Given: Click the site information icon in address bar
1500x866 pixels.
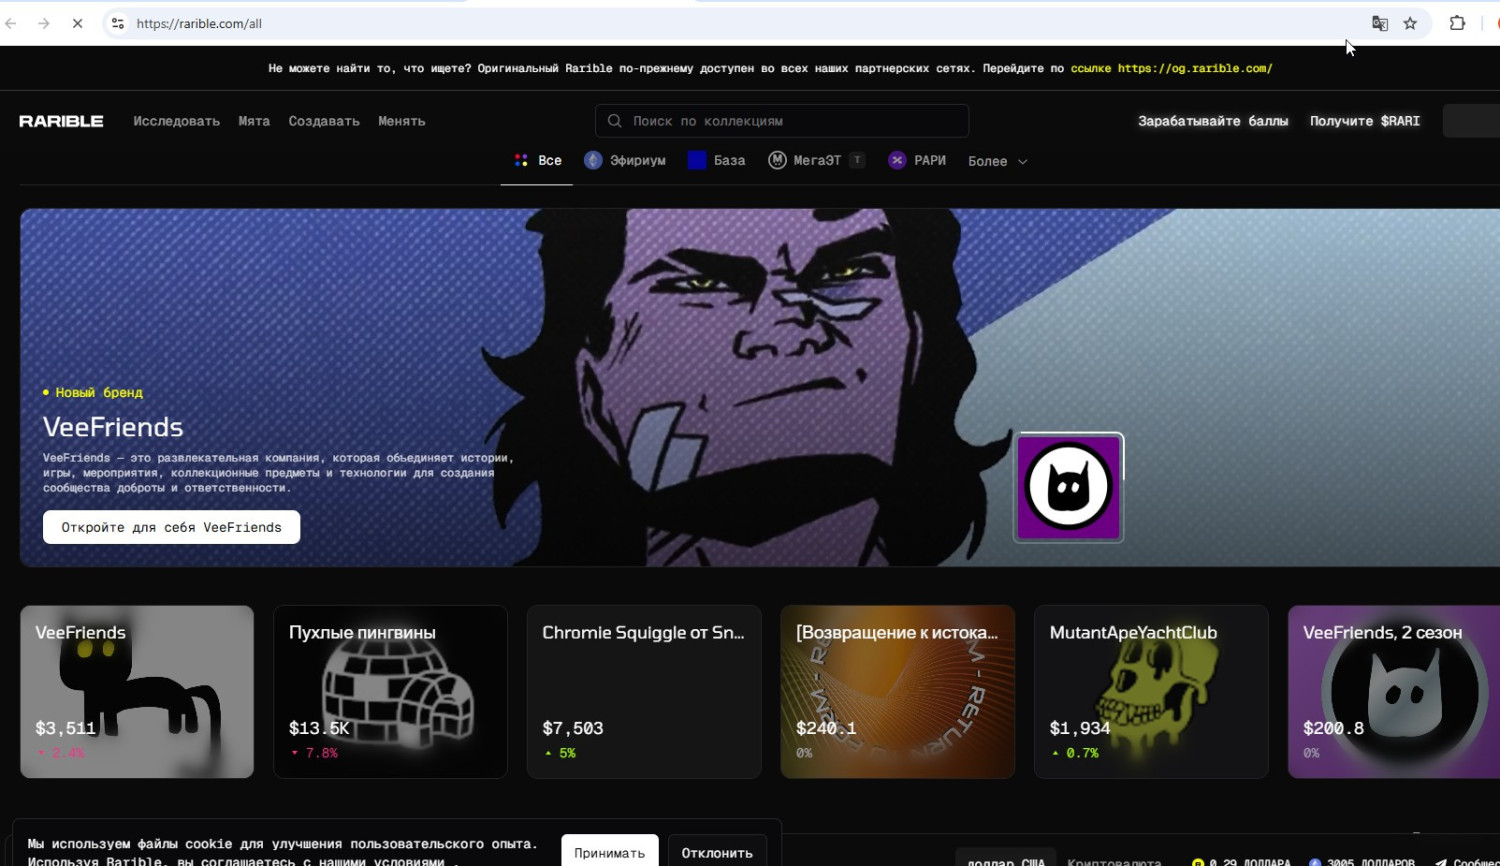Looking at the screenshot, I should pos(117,23).
